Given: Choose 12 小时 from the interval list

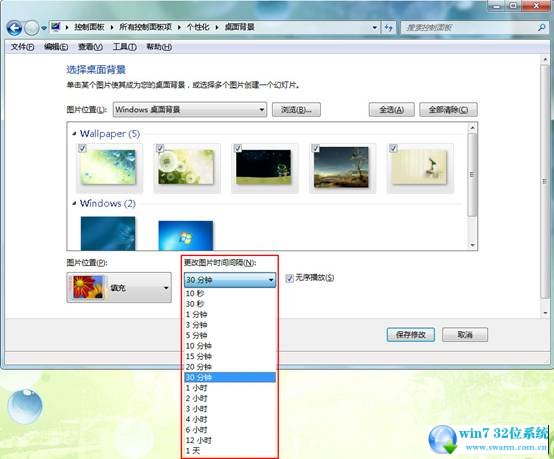Looking at the screenshot, I should (230, 440).
